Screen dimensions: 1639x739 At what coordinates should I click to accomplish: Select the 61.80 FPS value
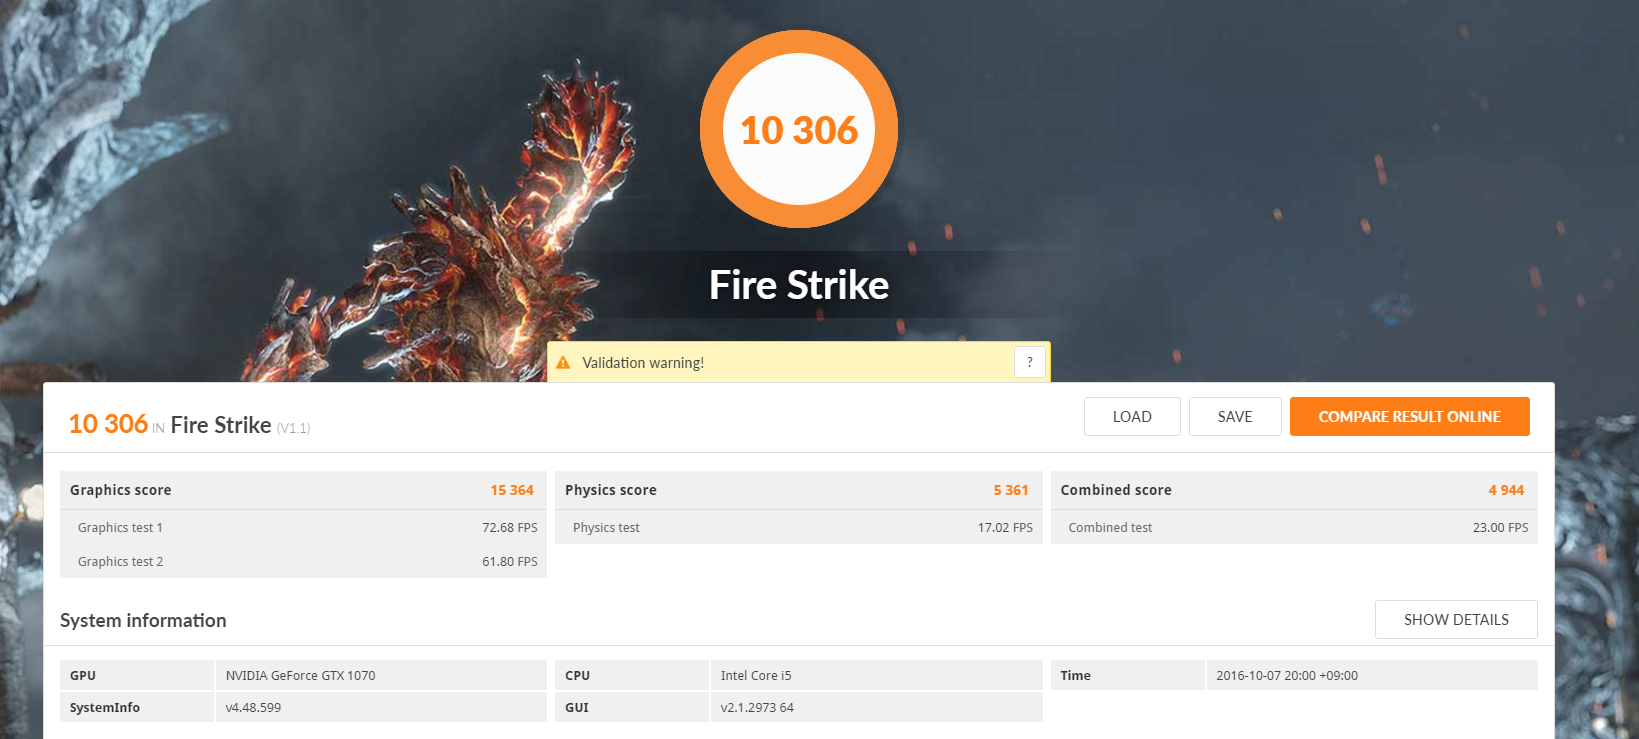(510, 562)
